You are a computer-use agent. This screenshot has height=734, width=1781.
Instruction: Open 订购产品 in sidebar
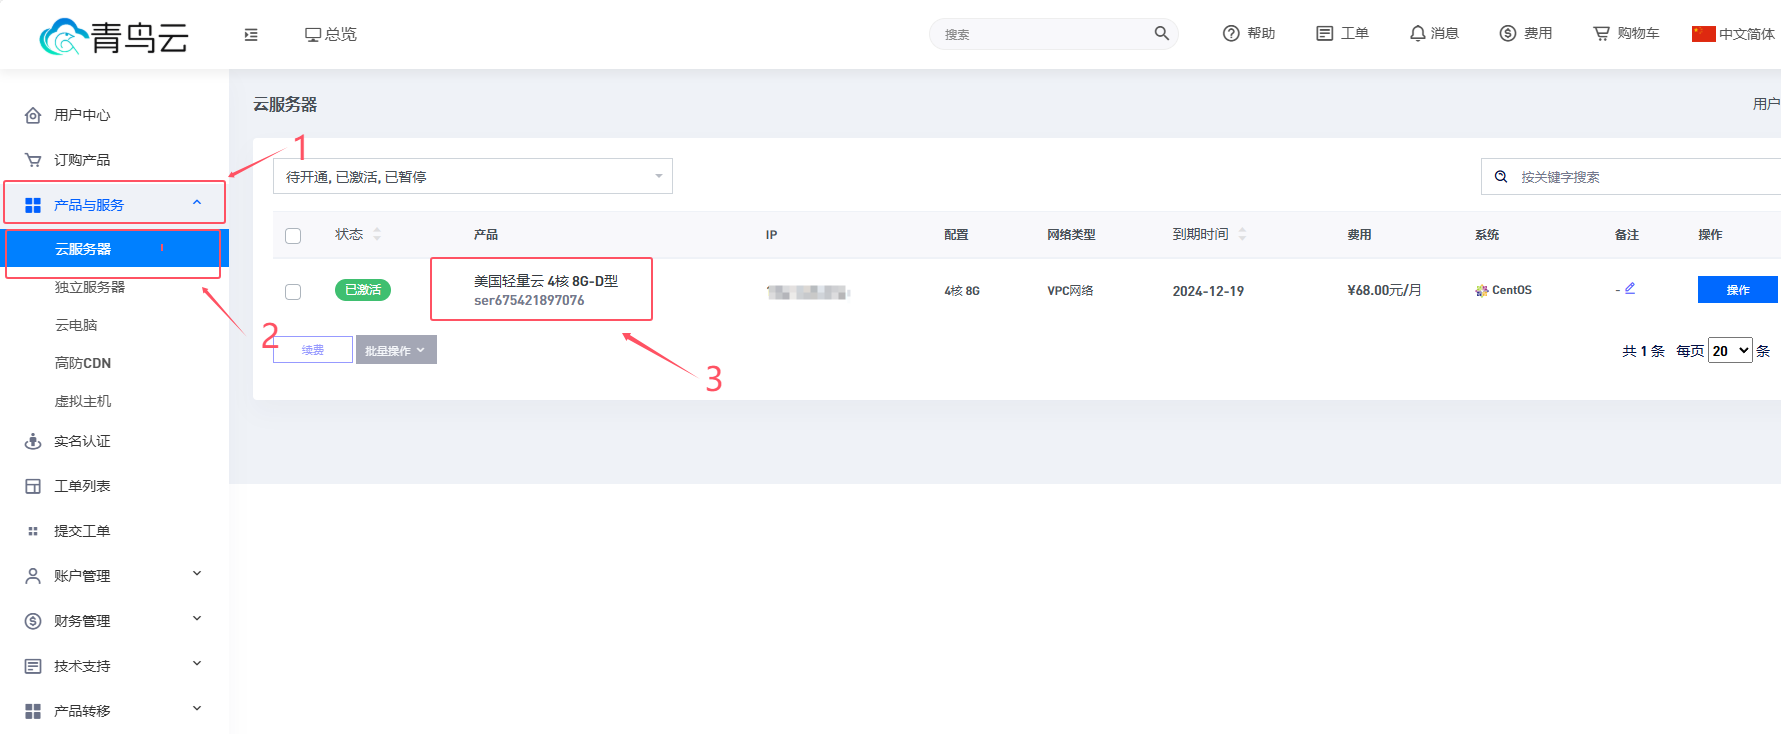click(x=82, y=160)
